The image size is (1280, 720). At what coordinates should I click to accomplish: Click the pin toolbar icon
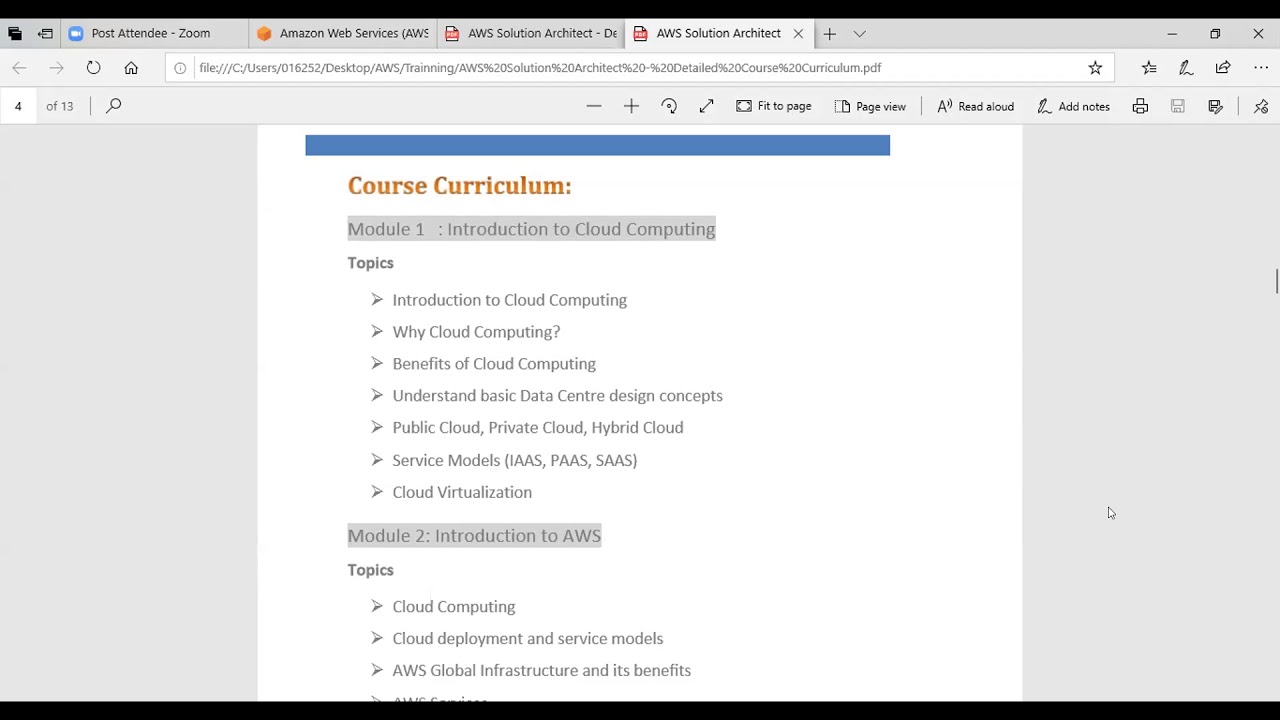point(1261,106)
